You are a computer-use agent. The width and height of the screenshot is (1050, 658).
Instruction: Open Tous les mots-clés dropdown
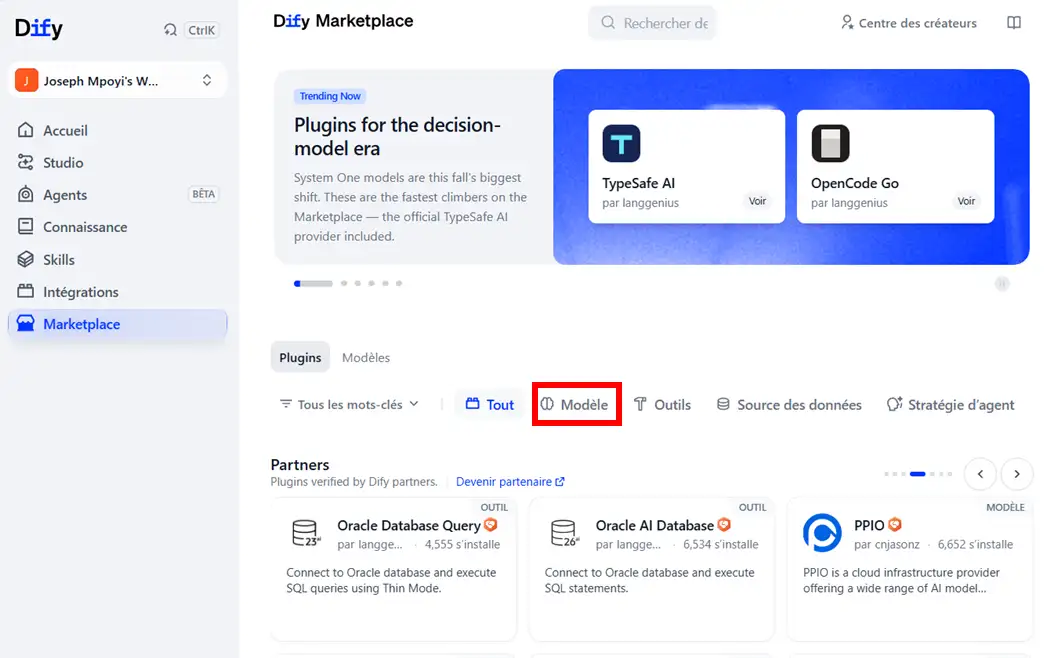(350, 404)
